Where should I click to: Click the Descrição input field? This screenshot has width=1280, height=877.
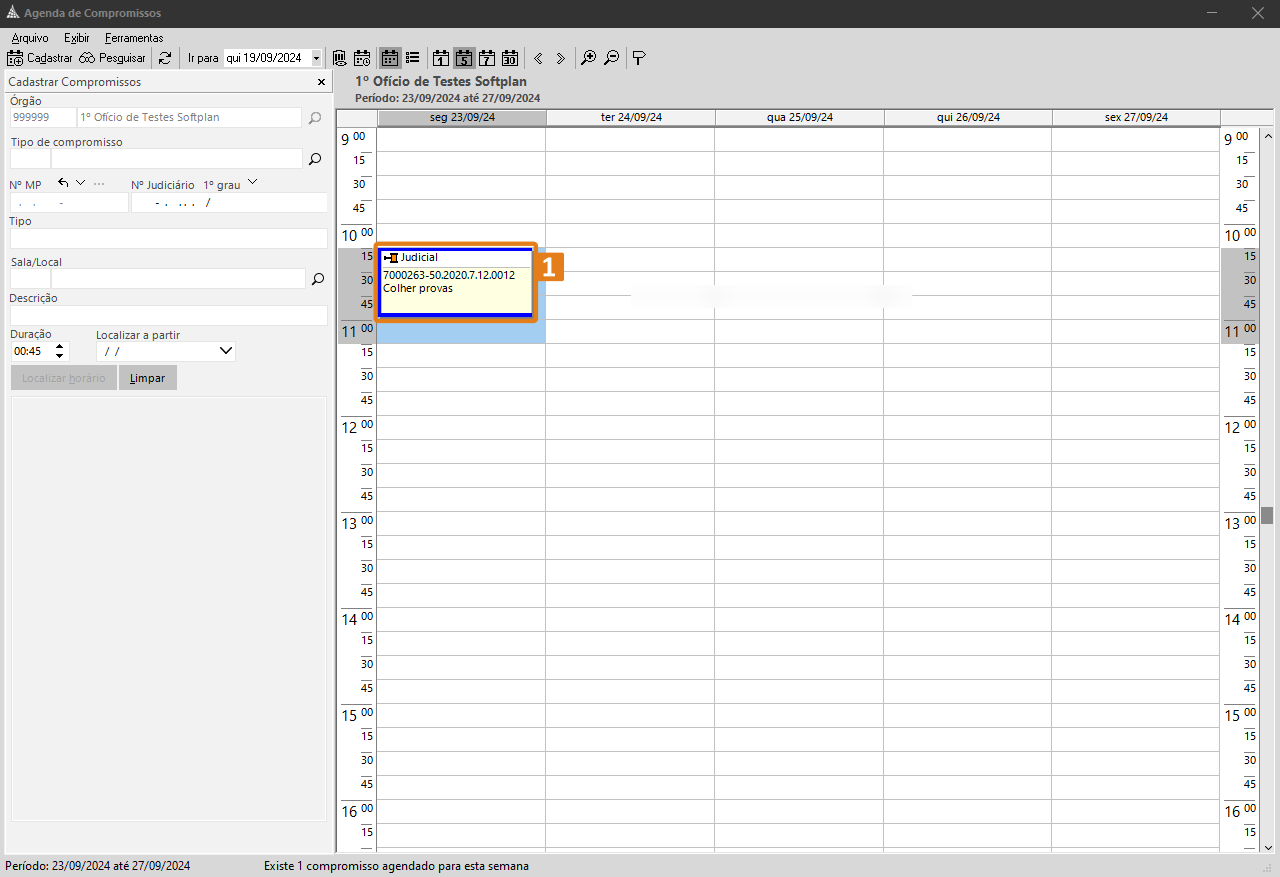tap(168, 315)
